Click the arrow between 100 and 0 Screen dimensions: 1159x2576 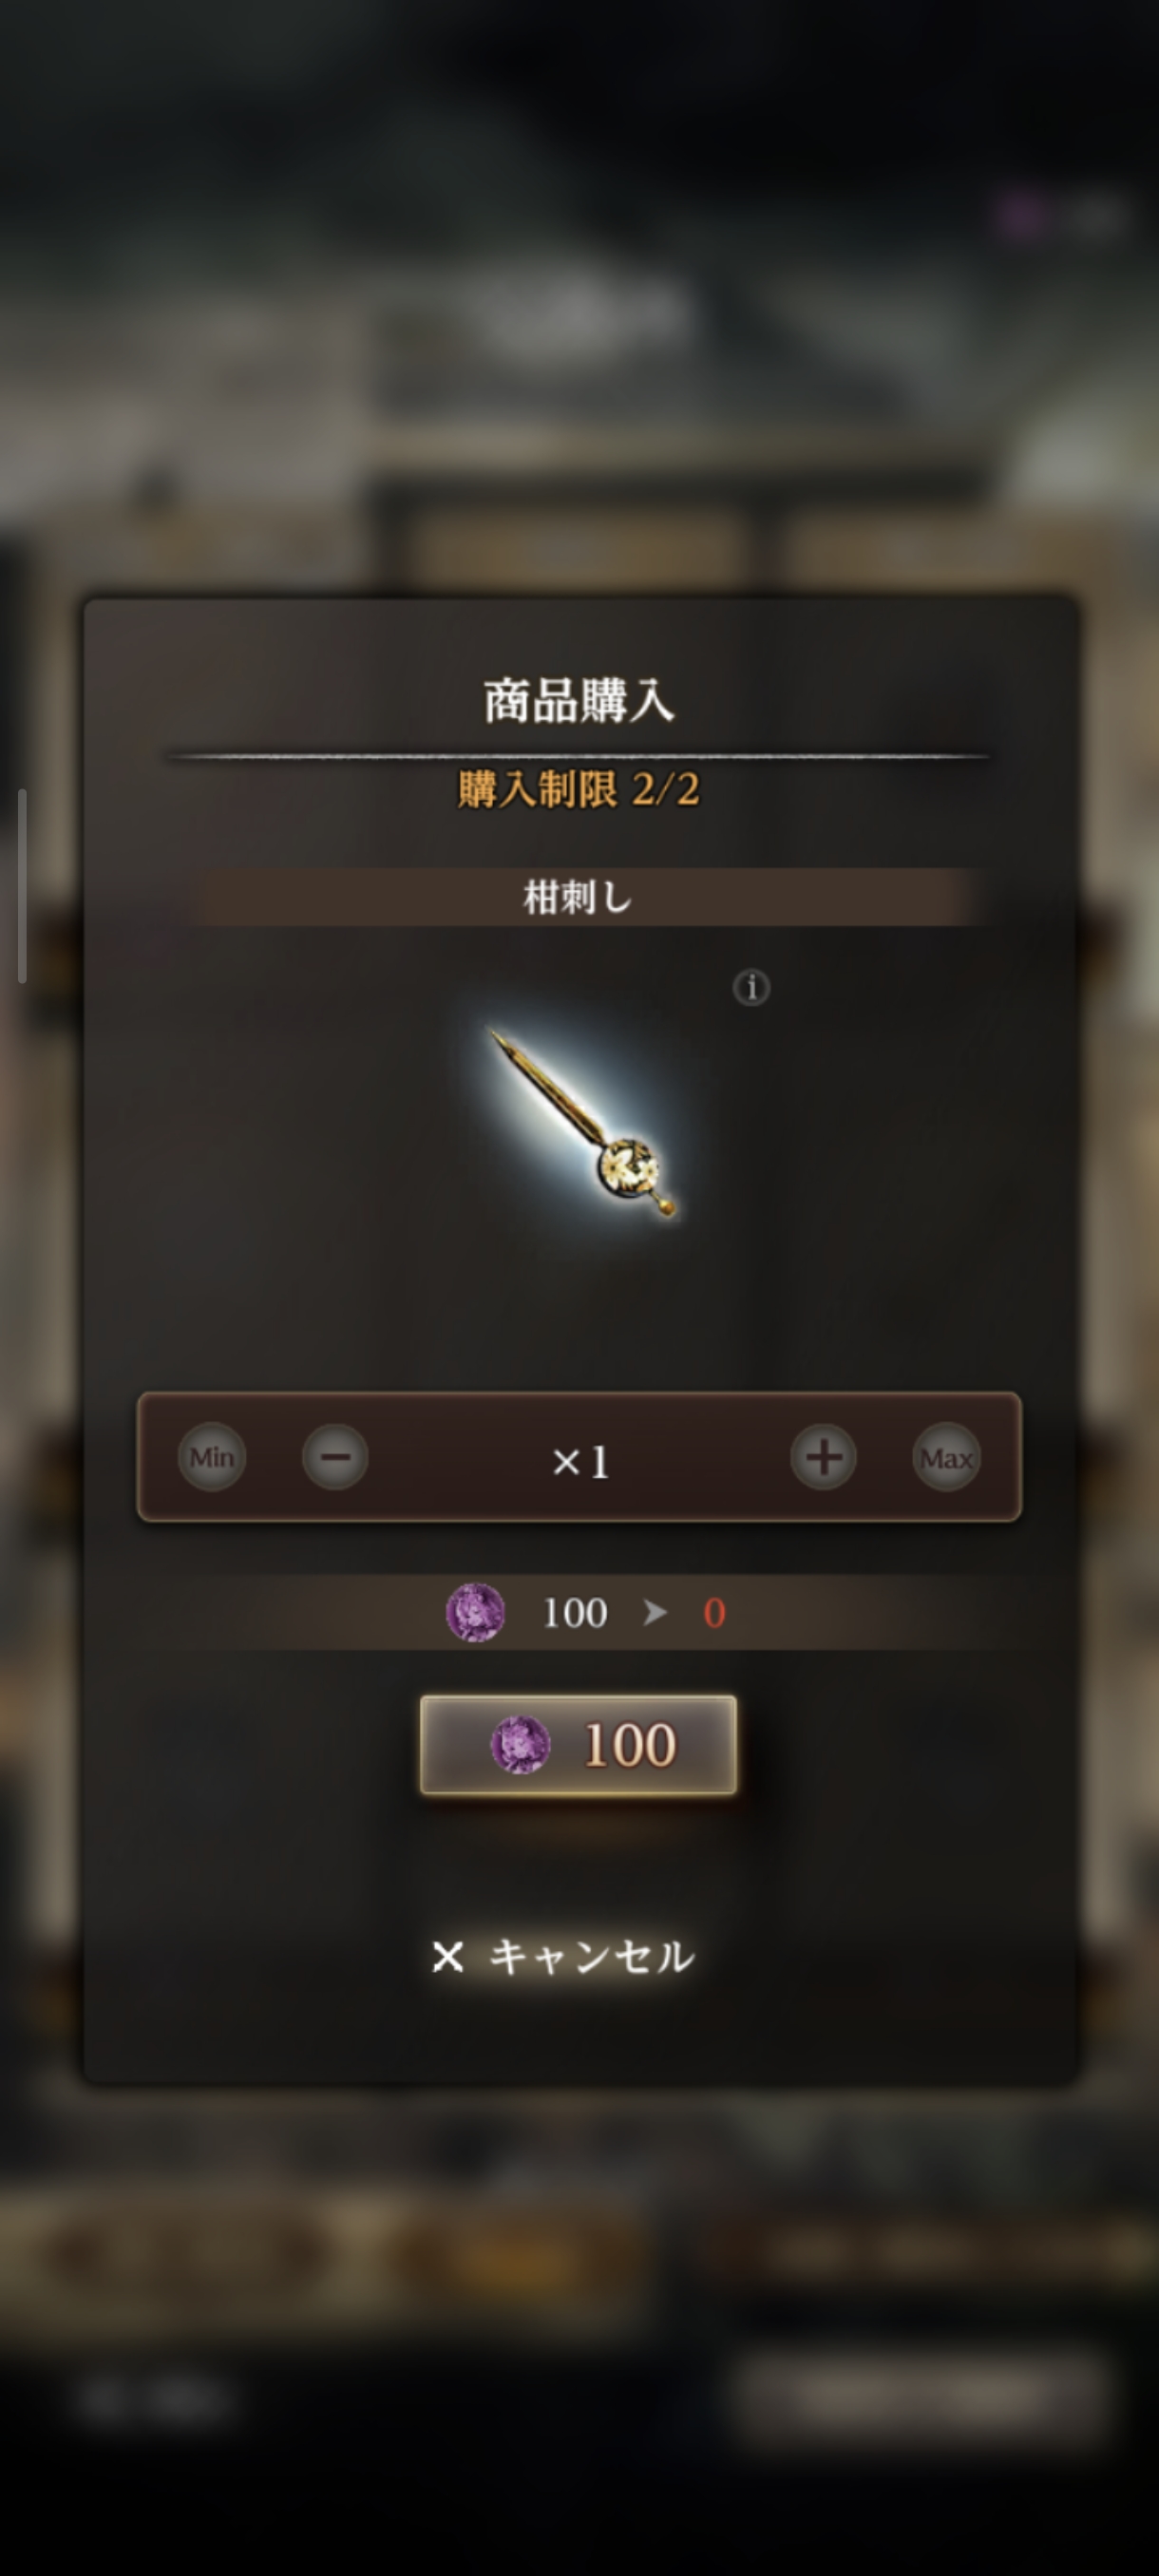click(655, 1612)
